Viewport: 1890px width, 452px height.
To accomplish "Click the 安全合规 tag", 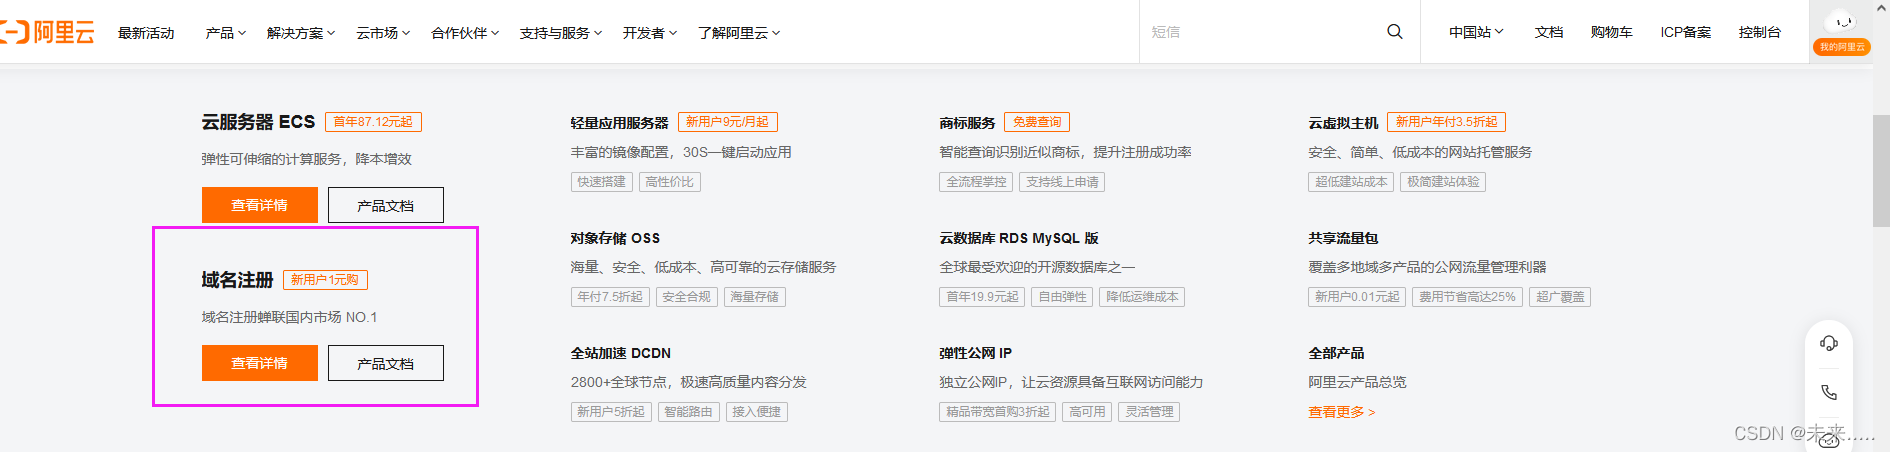I will pyautogui.click(x=686, y=297).
